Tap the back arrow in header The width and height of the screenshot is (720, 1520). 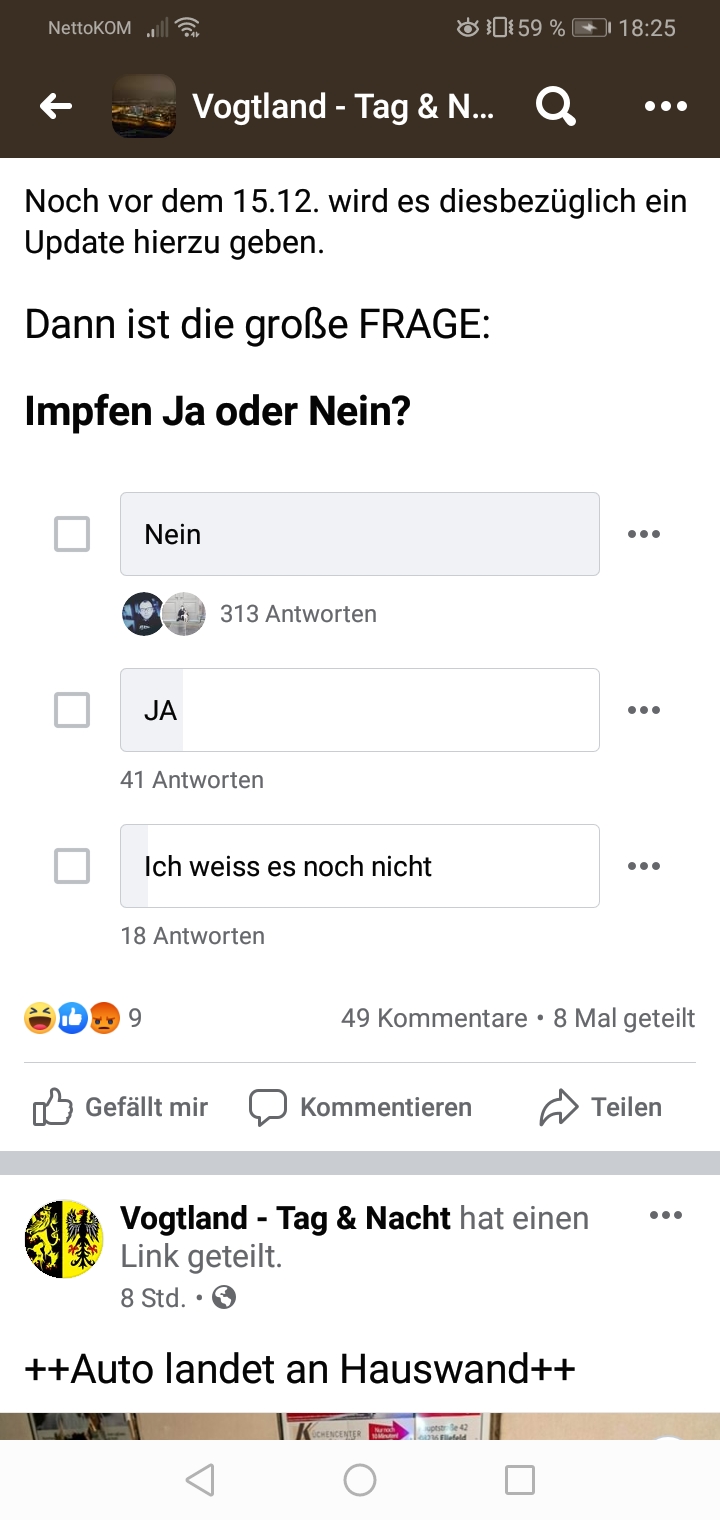[56, 106]
